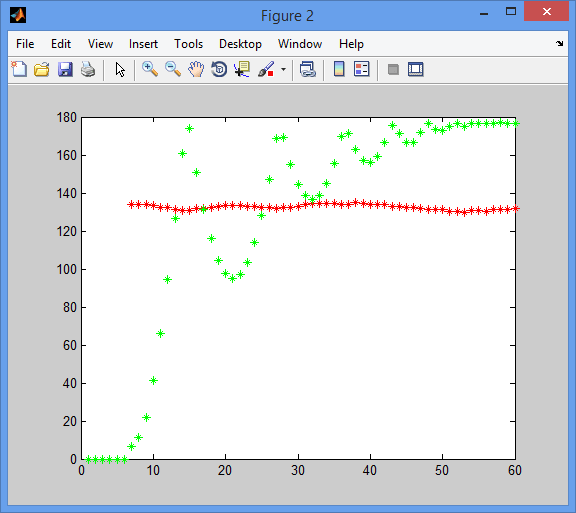Insert a legend with the toolbar icon
The image size is (576, 513).
point(361,69)
